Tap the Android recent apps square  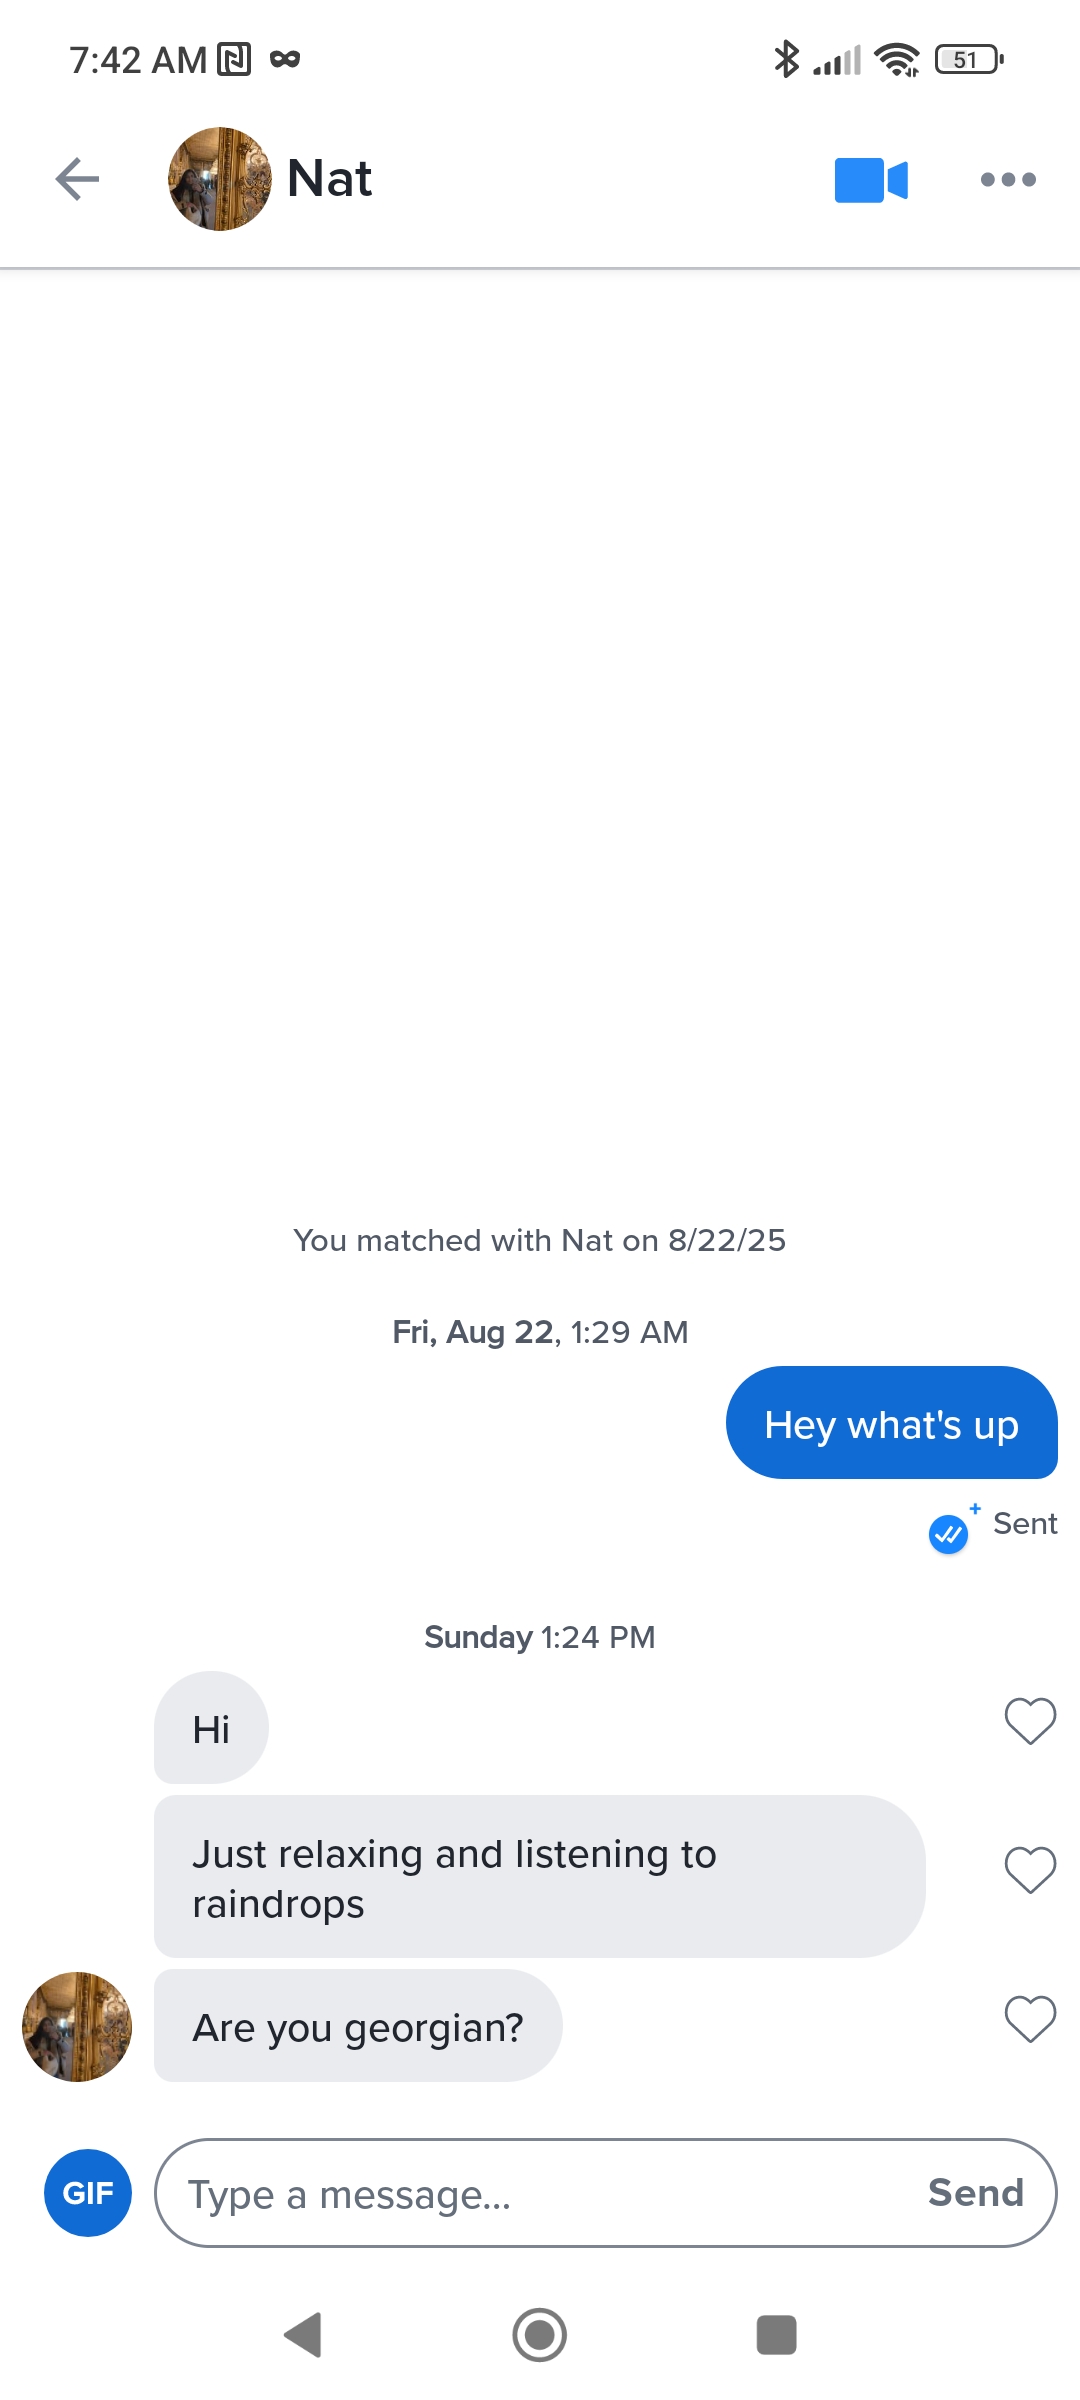coord(777,2335)
